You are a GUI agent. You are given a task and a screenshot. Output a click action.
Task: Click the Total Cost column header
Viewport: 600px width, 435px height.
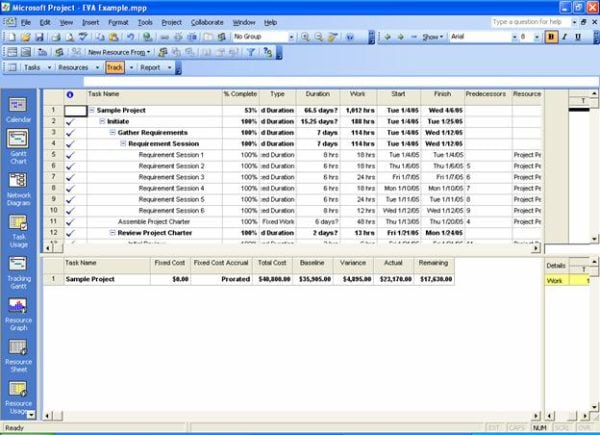pyautogui.click(x=272, y=266)
